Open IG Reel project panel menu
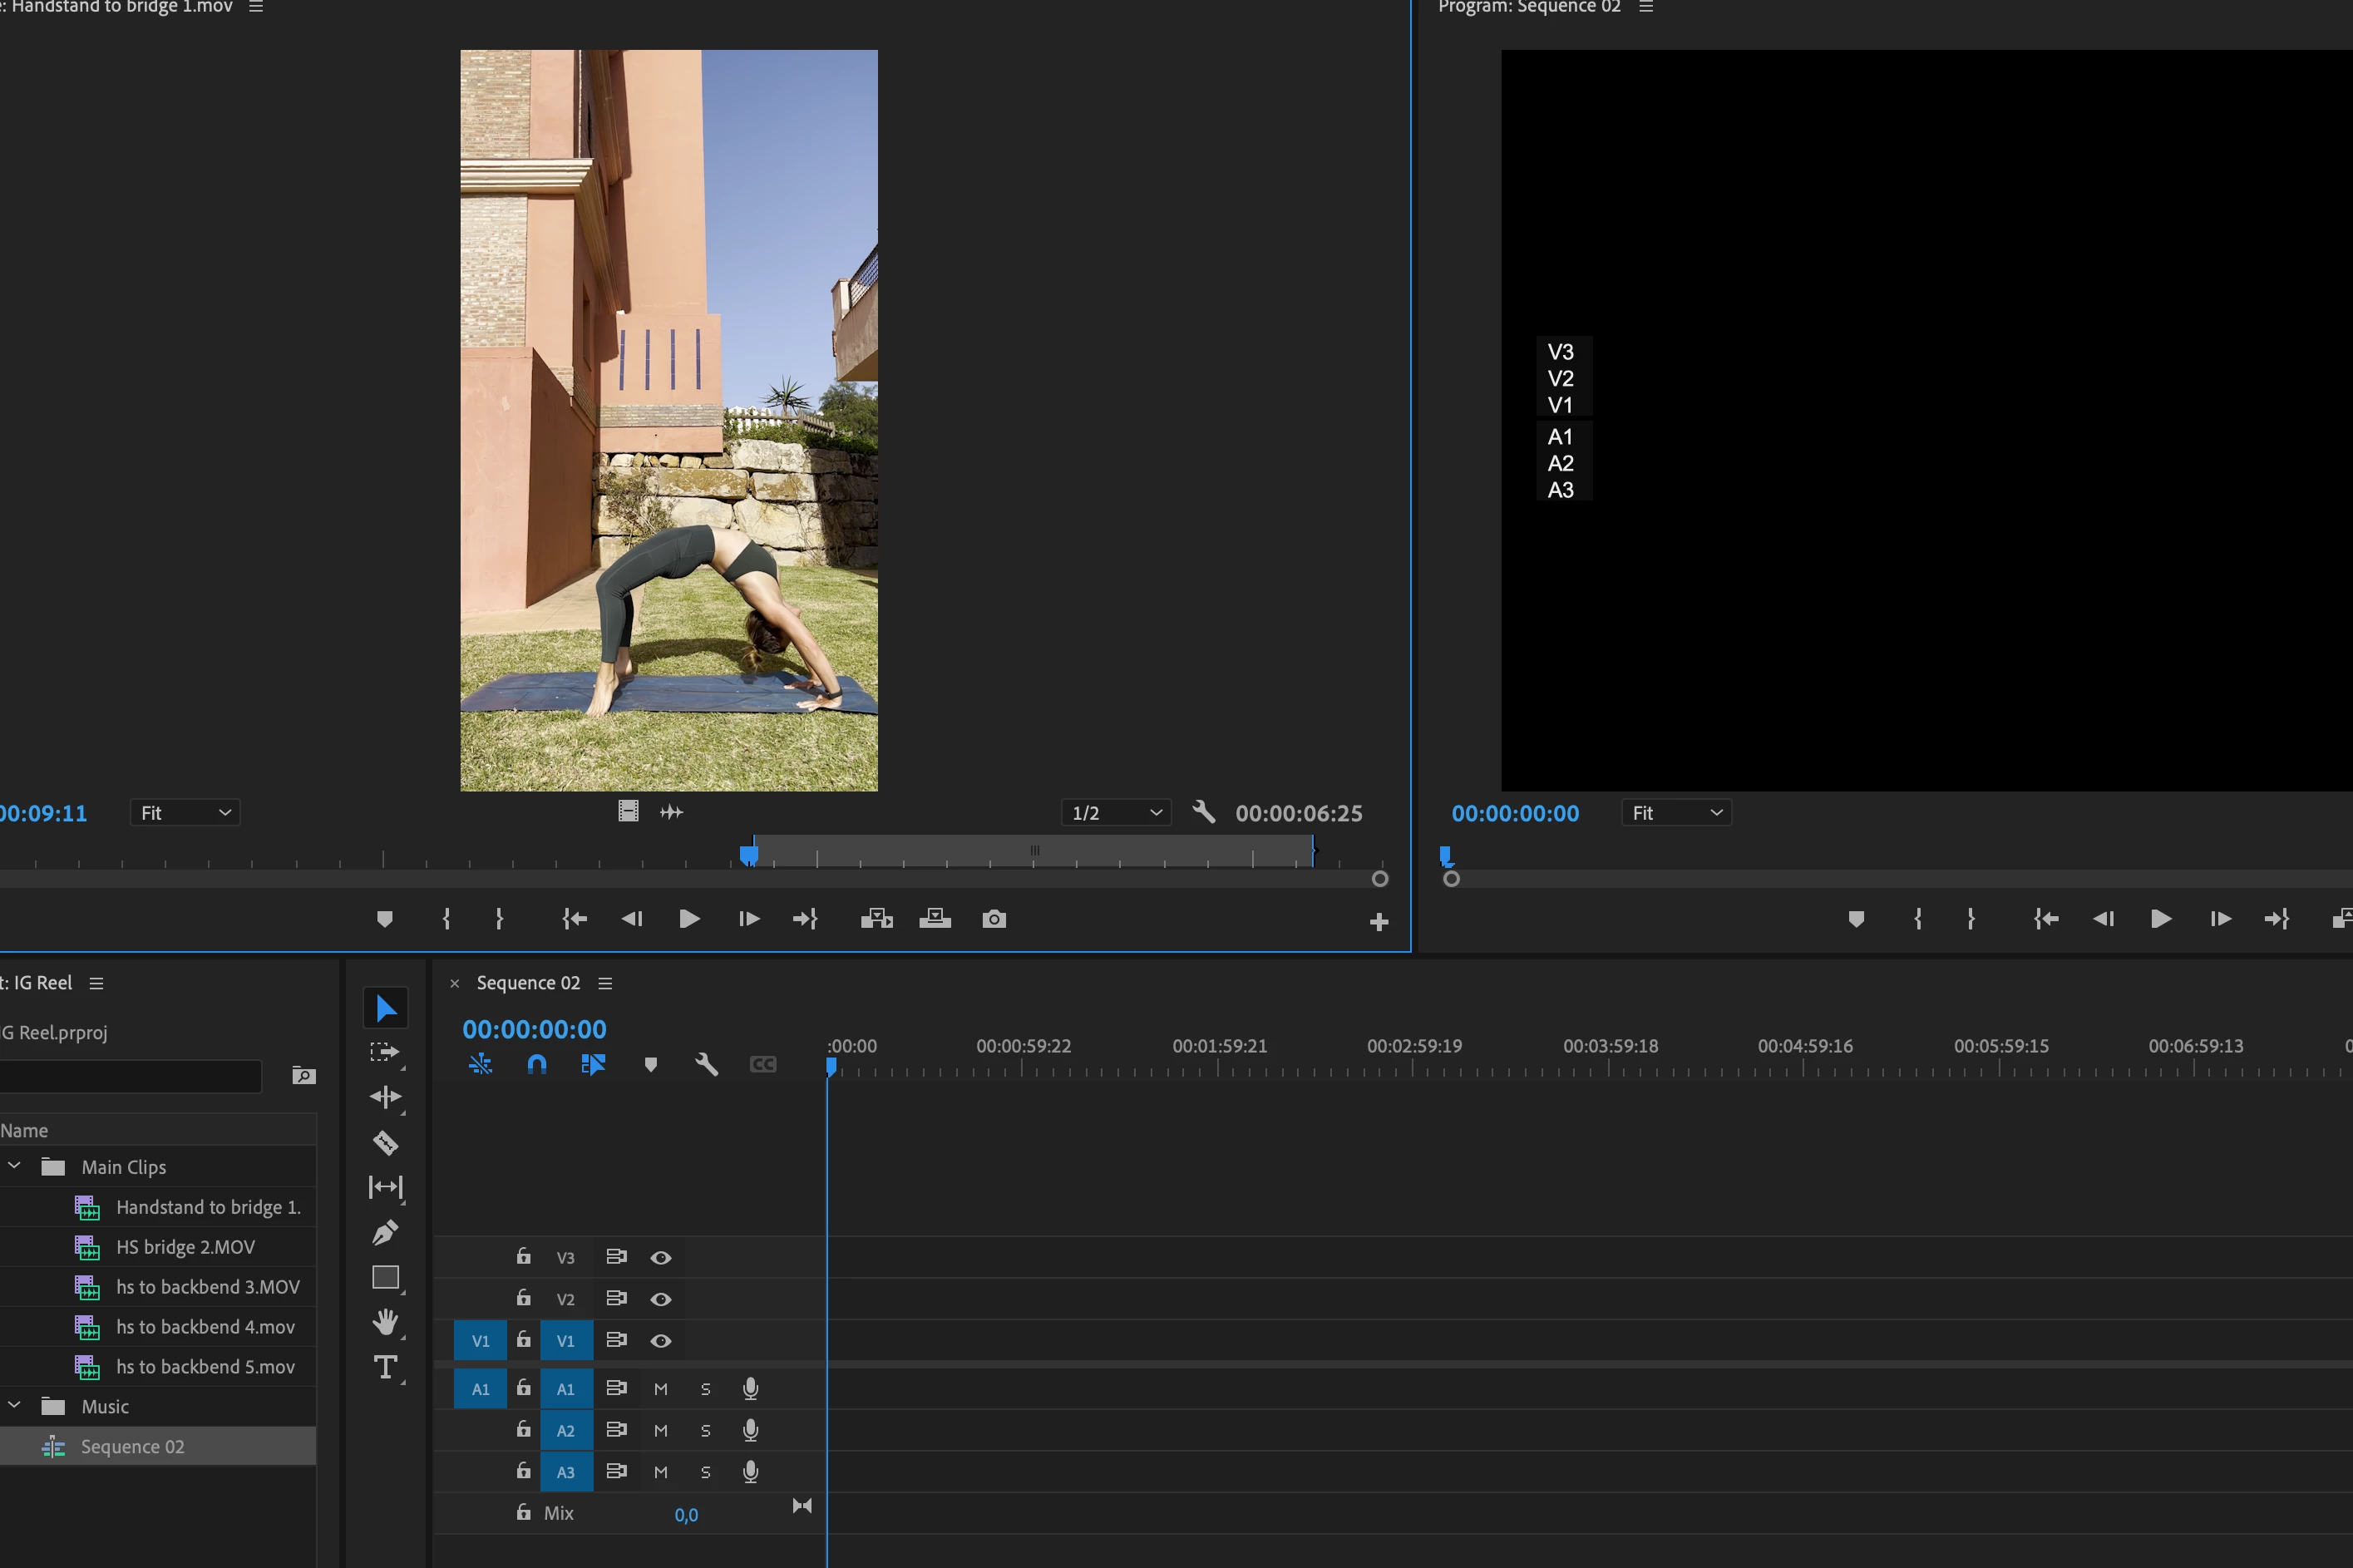Image resolution: width=2353 pixels, height=1568 pixels. coord(96,983)
